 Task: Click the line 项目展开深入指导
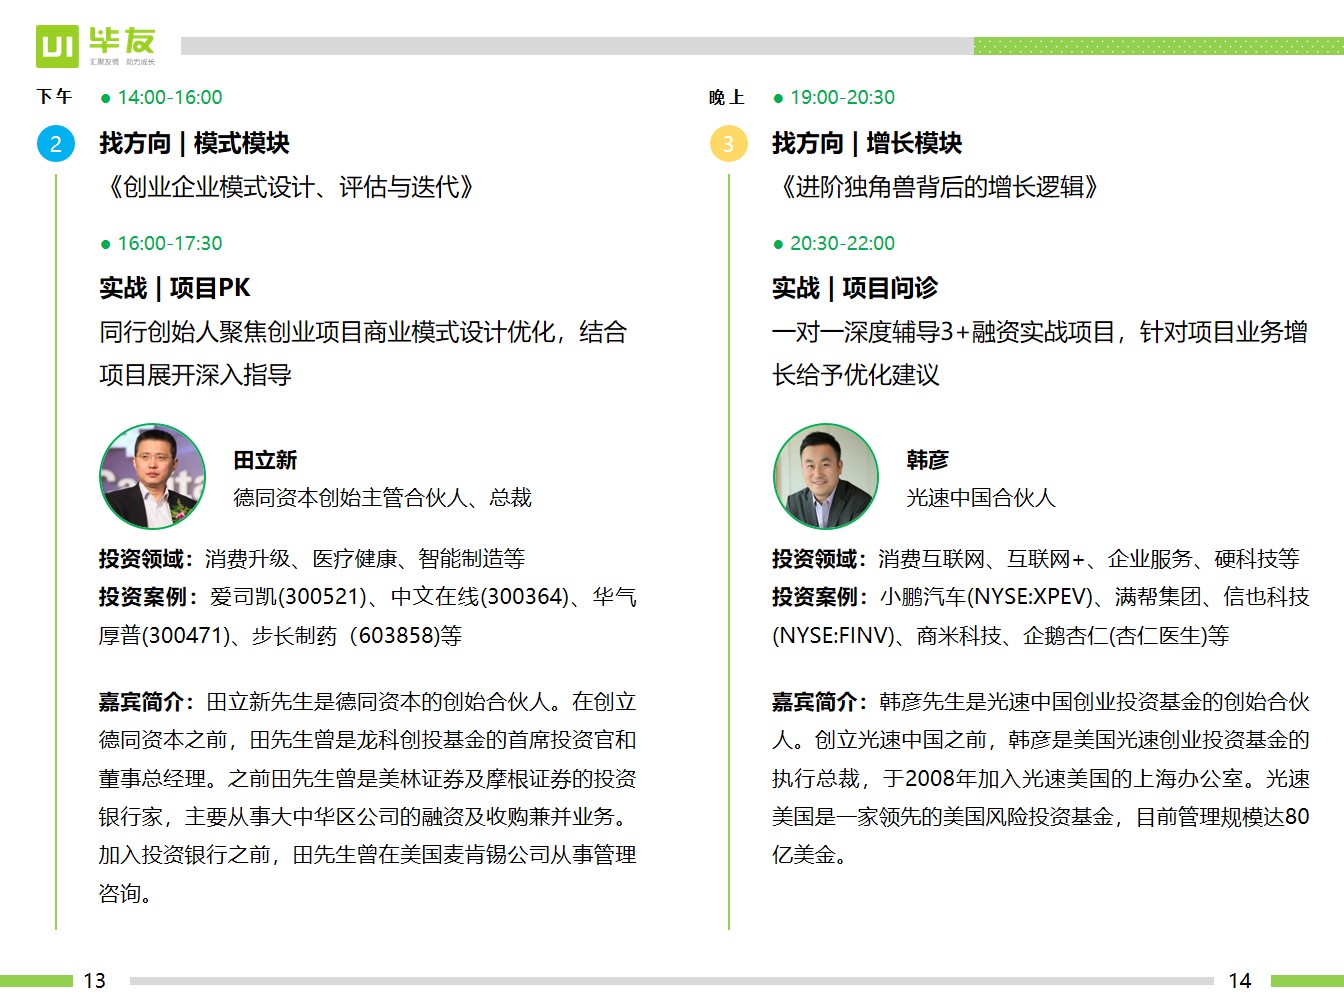tap(195, 375)
